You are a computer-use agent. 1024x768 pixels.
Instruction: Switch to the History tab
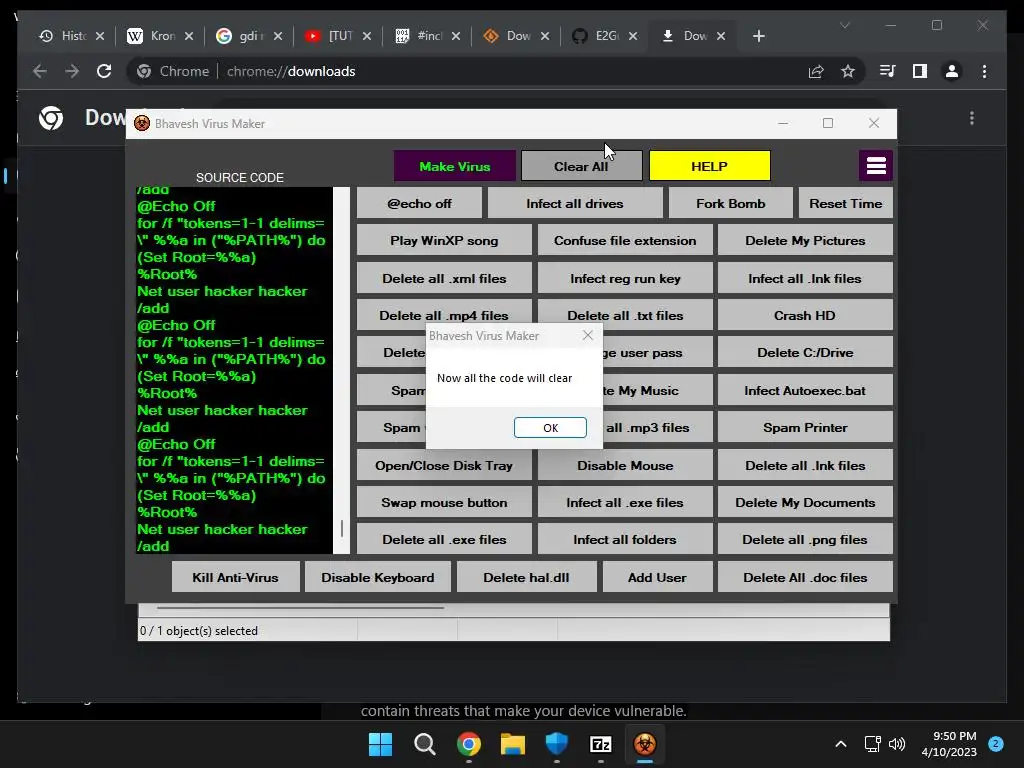[71, 36]
